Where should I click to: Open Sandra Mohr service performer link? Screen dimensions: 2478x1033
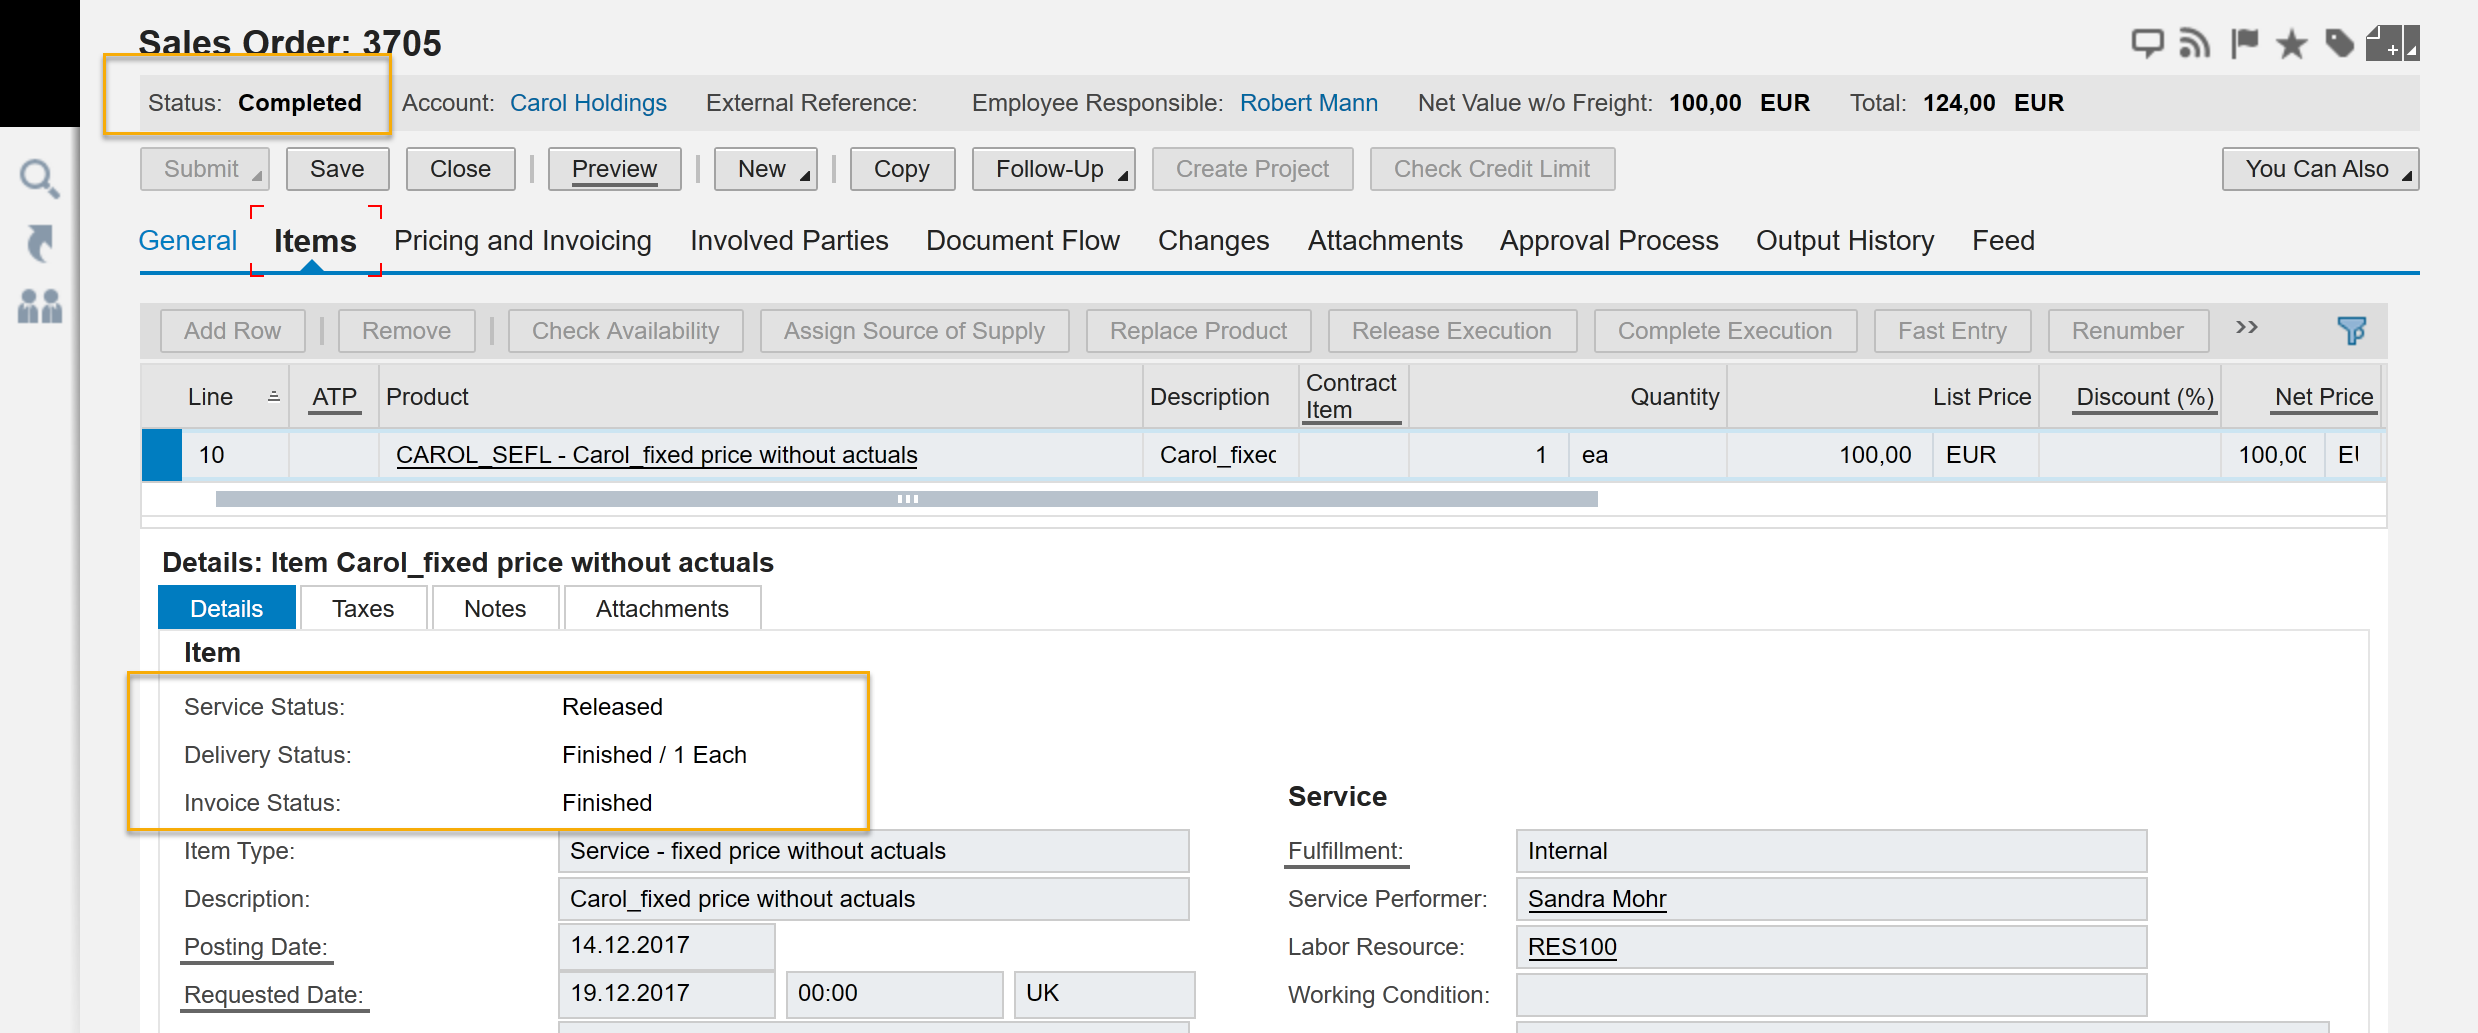[x=1597, y=899]
